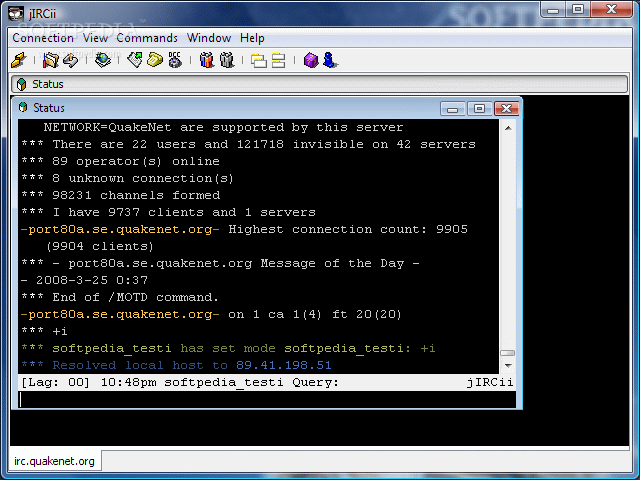640x480 pixels.
Task: Click the line 'End of /MOTD command.'
Action: tap(136, 297)
